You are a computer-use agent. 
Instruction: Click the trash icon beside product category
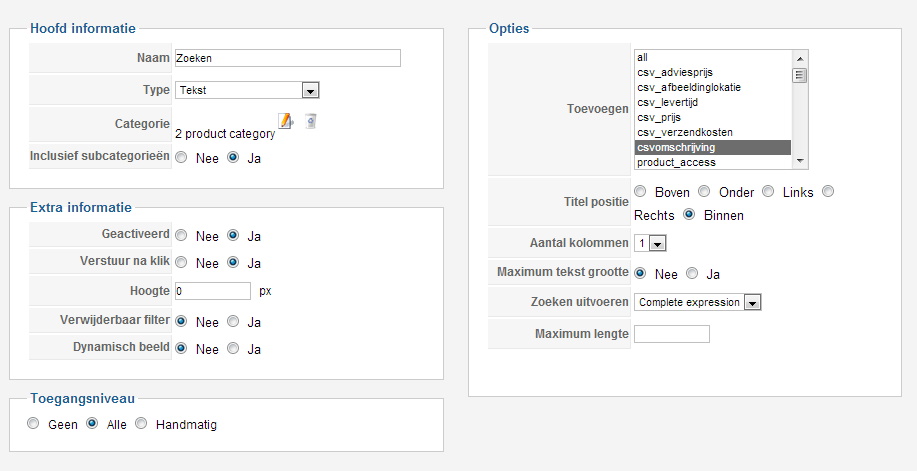[311, 121]
